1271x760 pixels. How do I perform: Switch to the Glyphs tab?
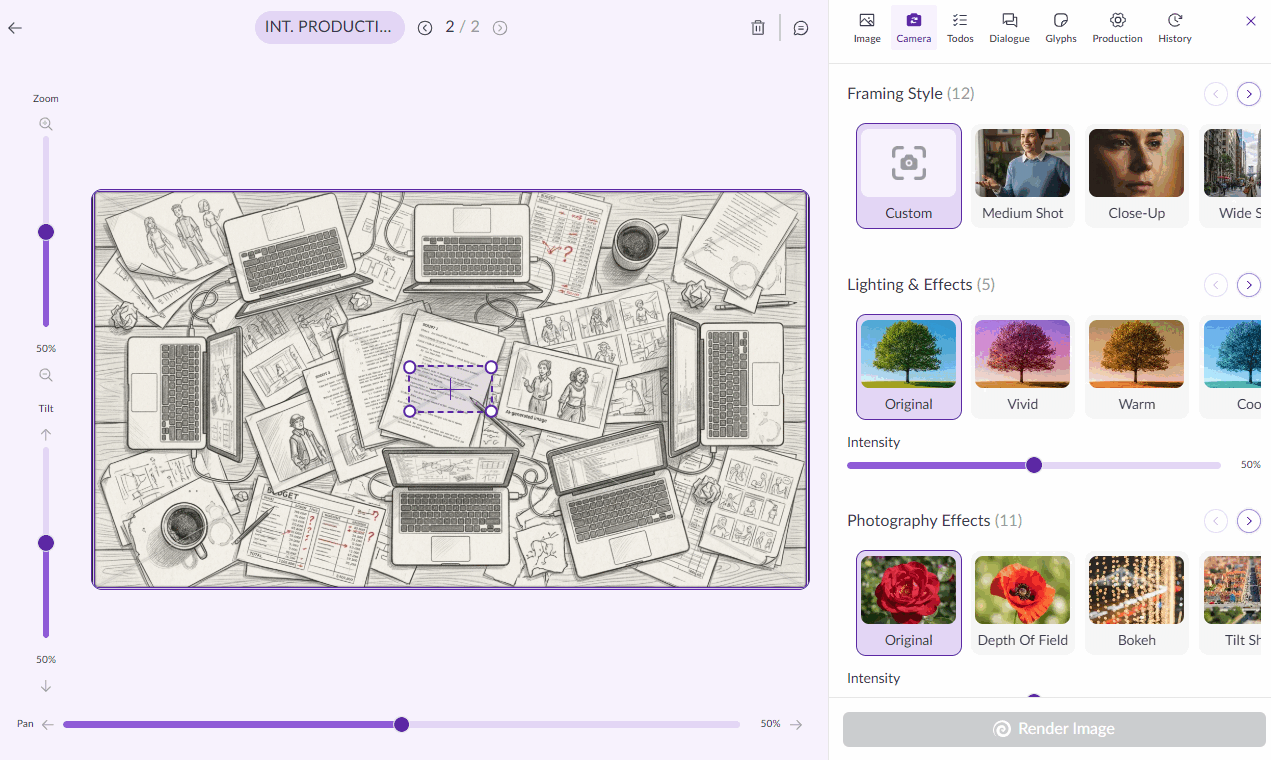tap(1061, 28)
